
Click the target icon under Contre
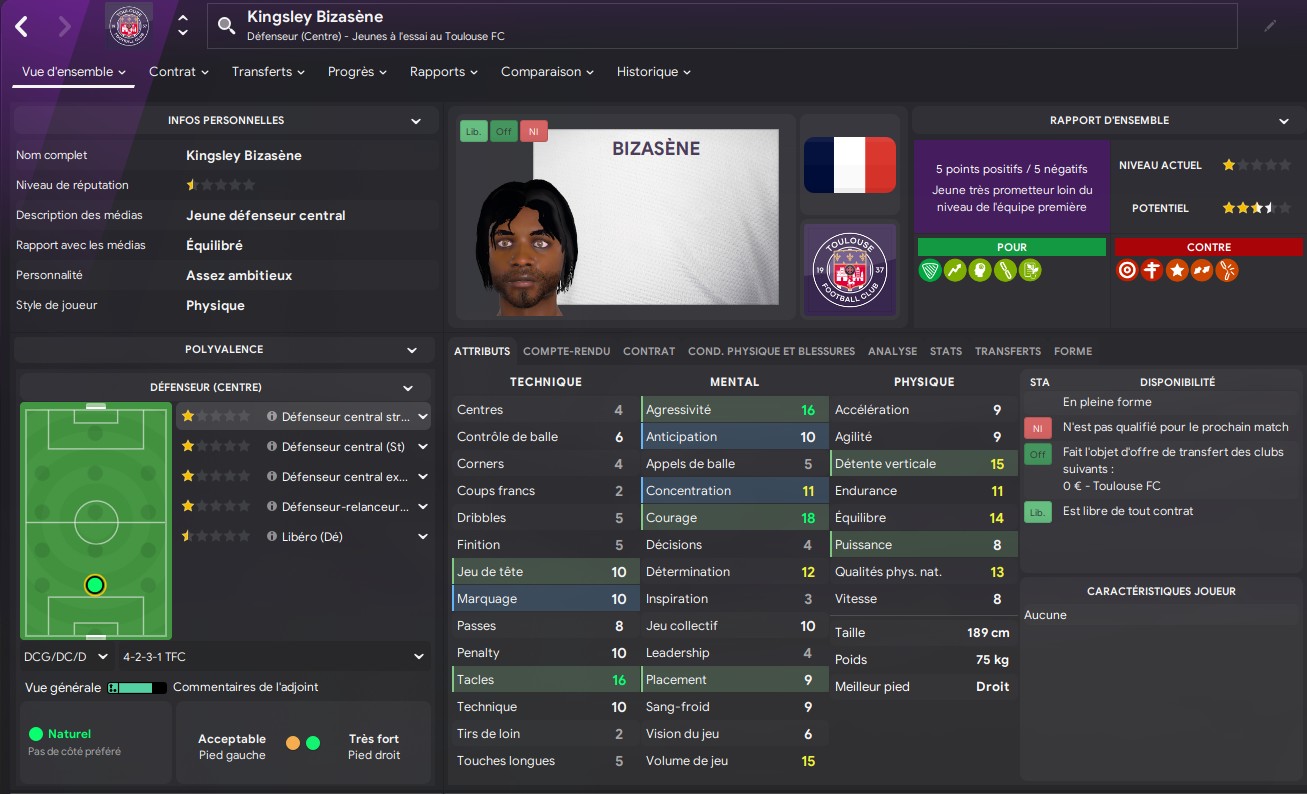point(1127,270)
